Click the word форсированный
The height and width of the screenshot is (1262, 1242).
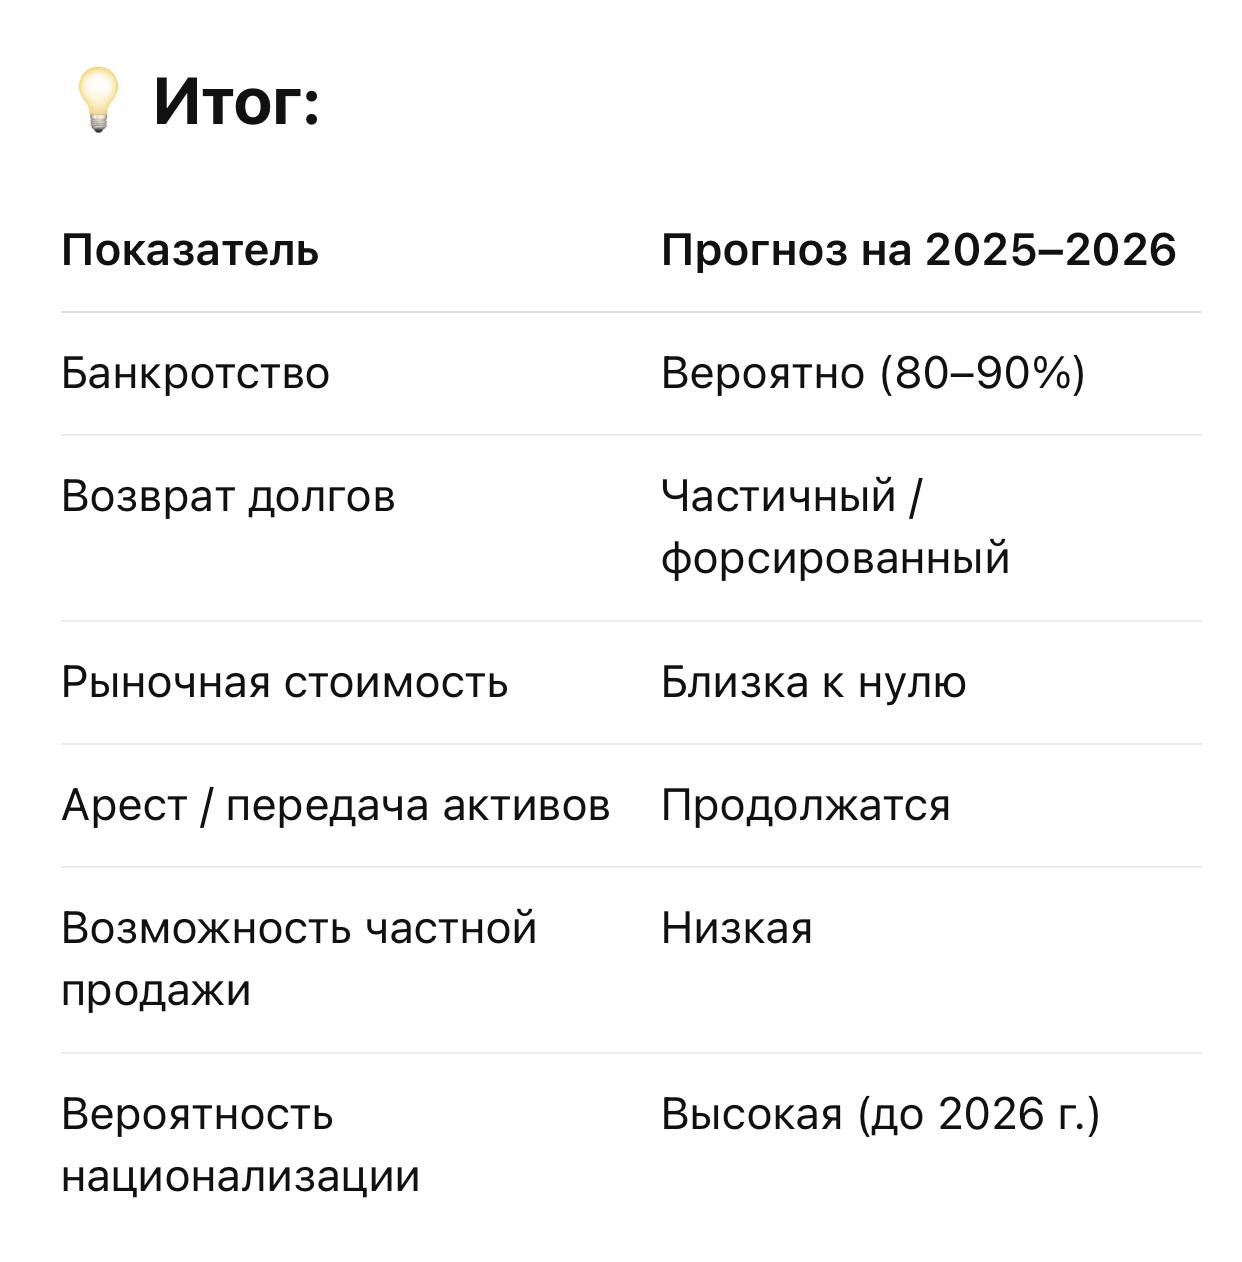[x=836, y=559]
